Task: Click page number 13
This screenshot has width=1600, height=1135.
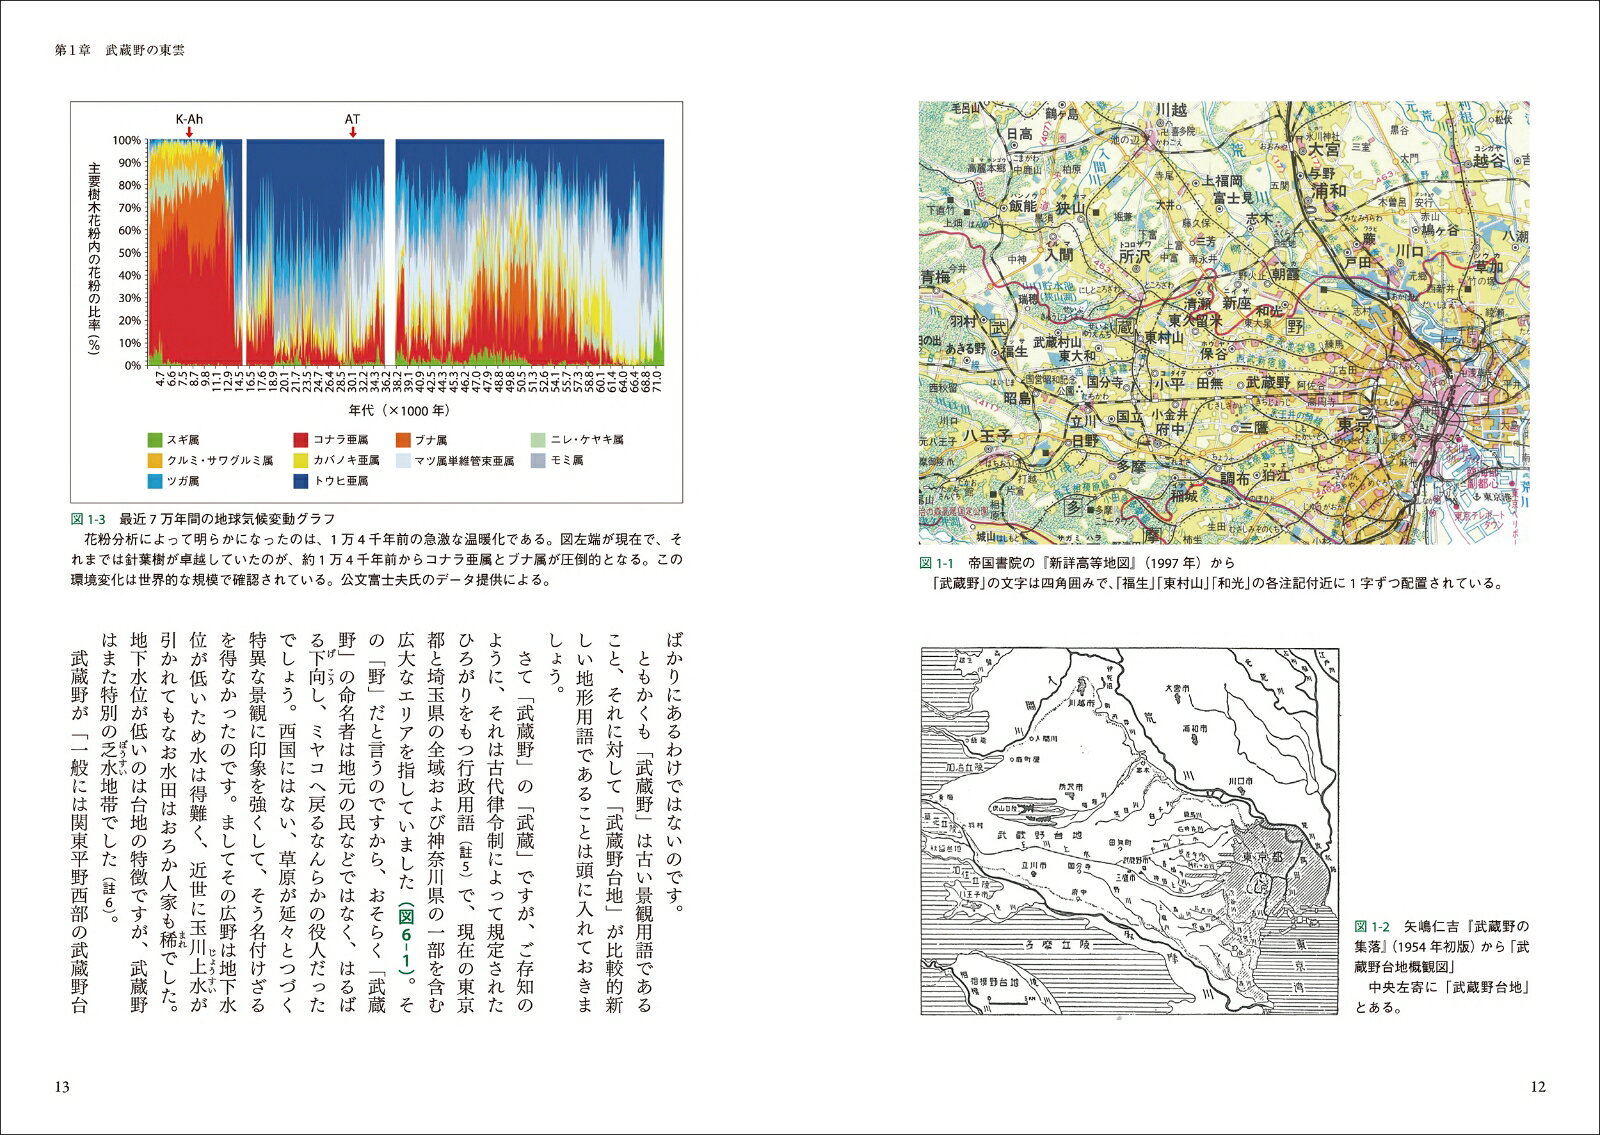Action: [62, 1087]
